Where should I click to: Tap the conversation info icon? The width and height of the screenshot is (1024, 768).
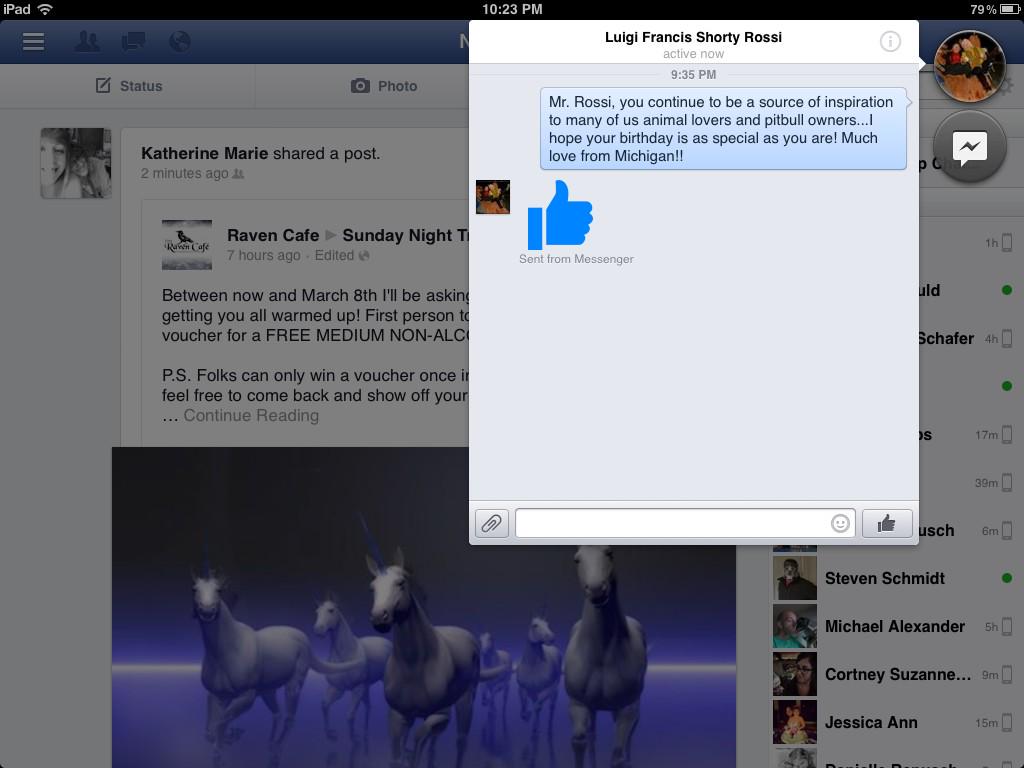coord(890,42)
